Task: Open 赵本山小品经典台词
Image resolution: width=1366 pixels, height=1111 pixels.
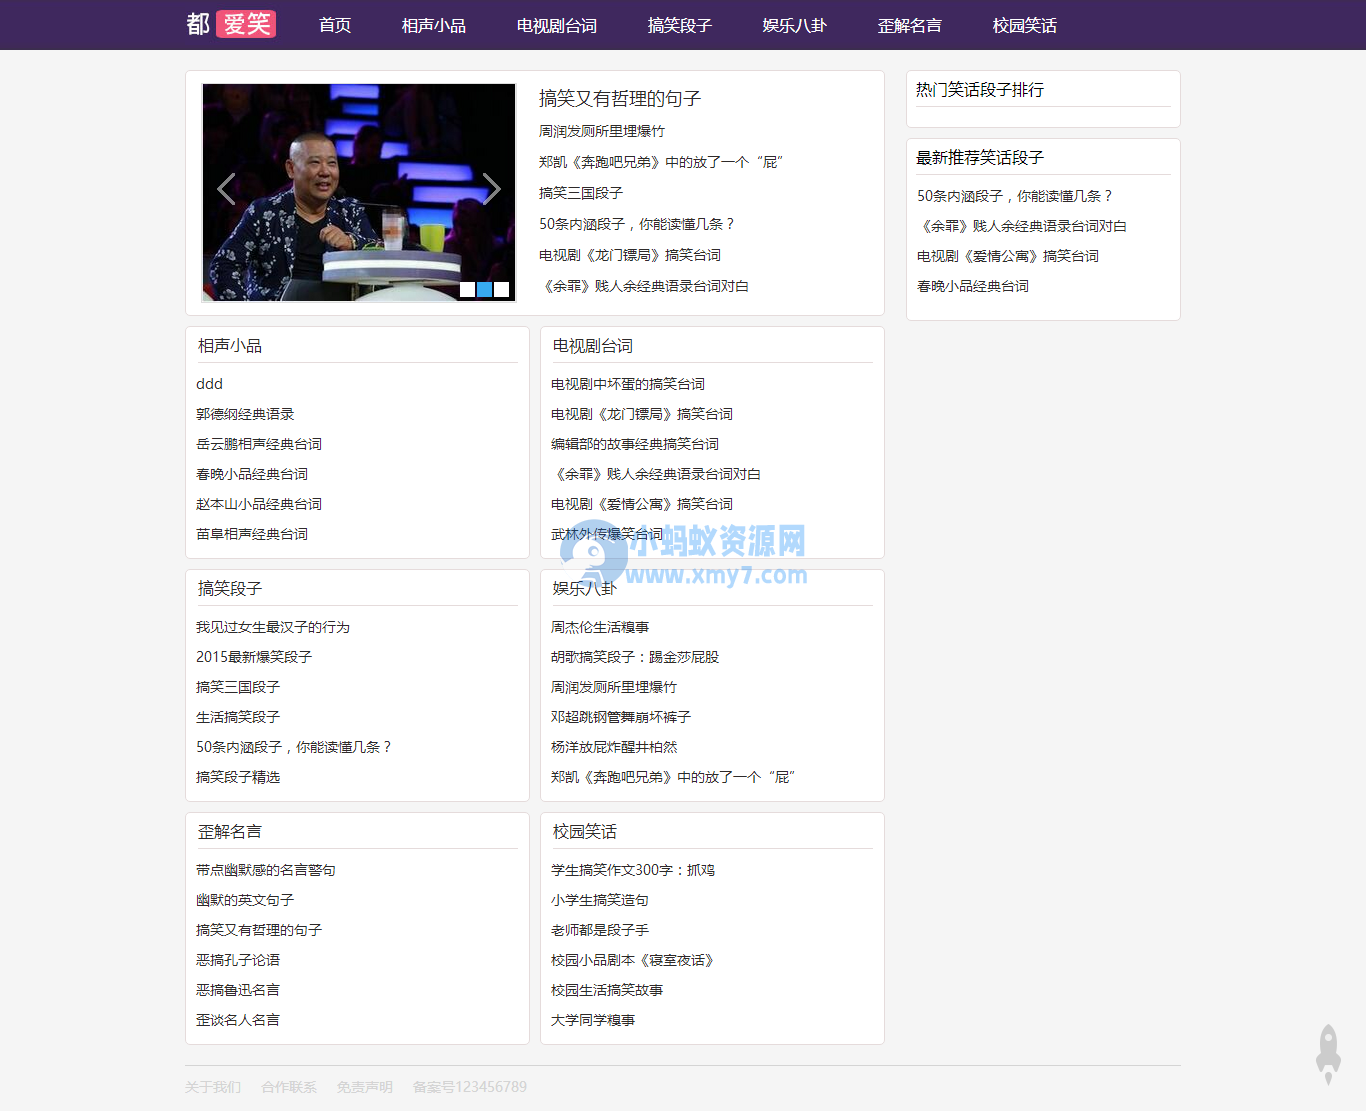Action: (x=259, y=504)
